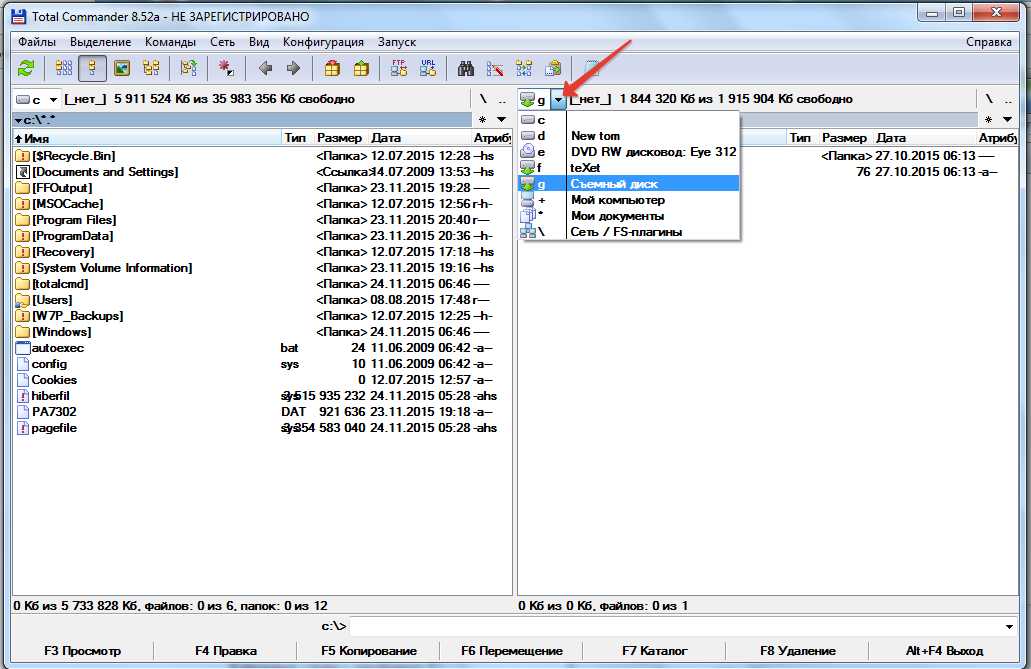Screen dimensions: 1031x669
Task: Open FTP connection toolbar icon
Action: tap(399, 68)
